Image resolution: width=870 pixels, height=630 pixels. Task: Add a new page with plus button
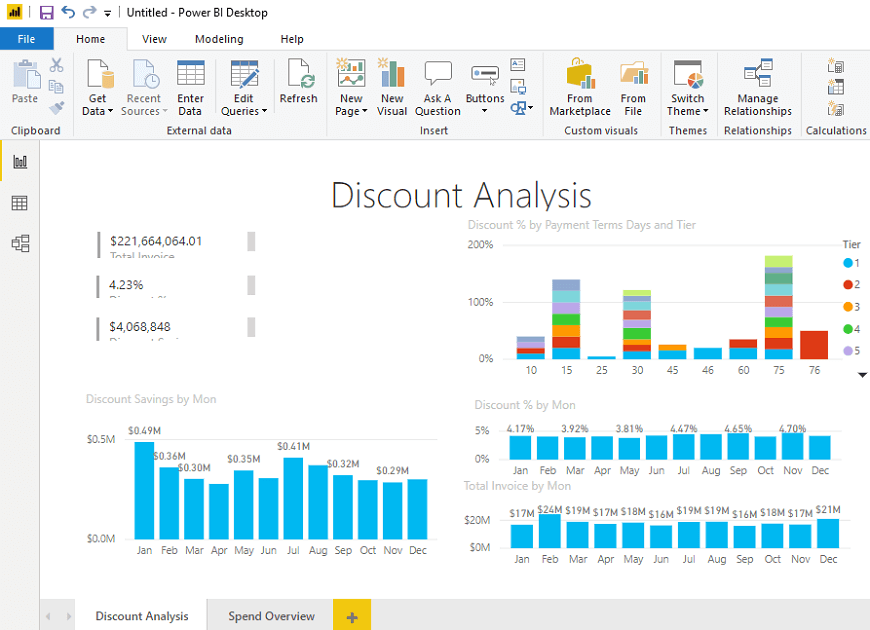pyautogui.click(x=352, y=616)
